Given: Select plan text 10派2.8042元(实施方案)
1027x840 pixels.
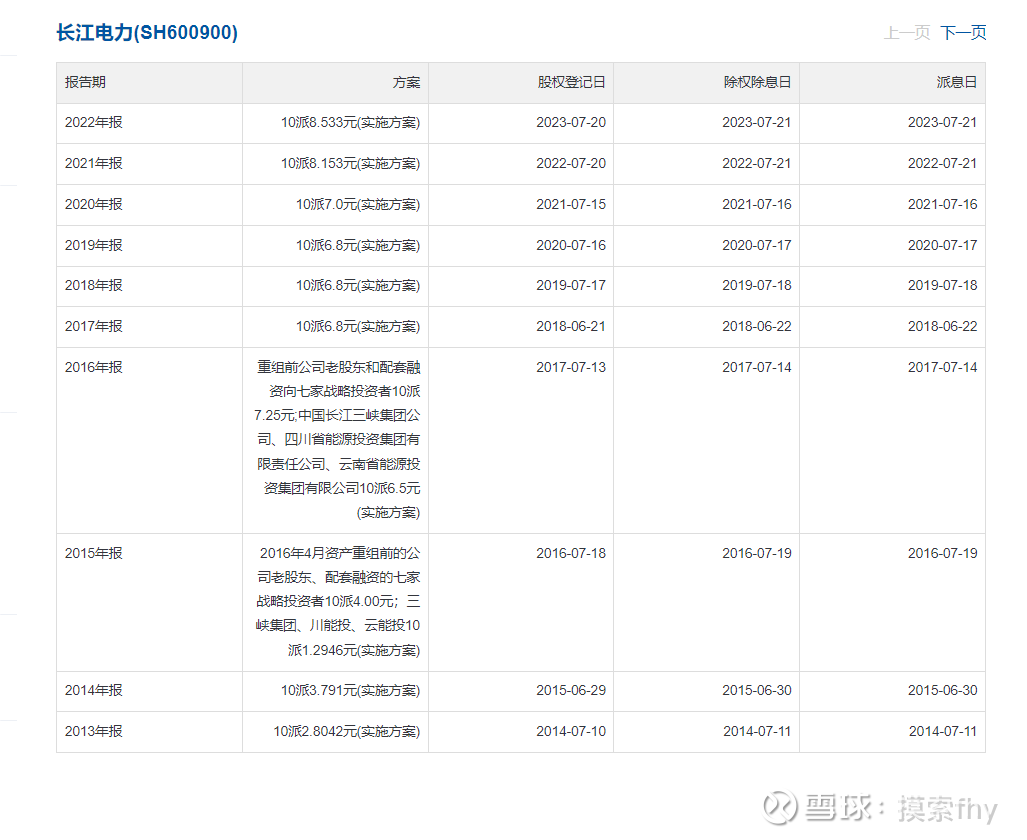Looking at the screenshot, I should (346, 731).
